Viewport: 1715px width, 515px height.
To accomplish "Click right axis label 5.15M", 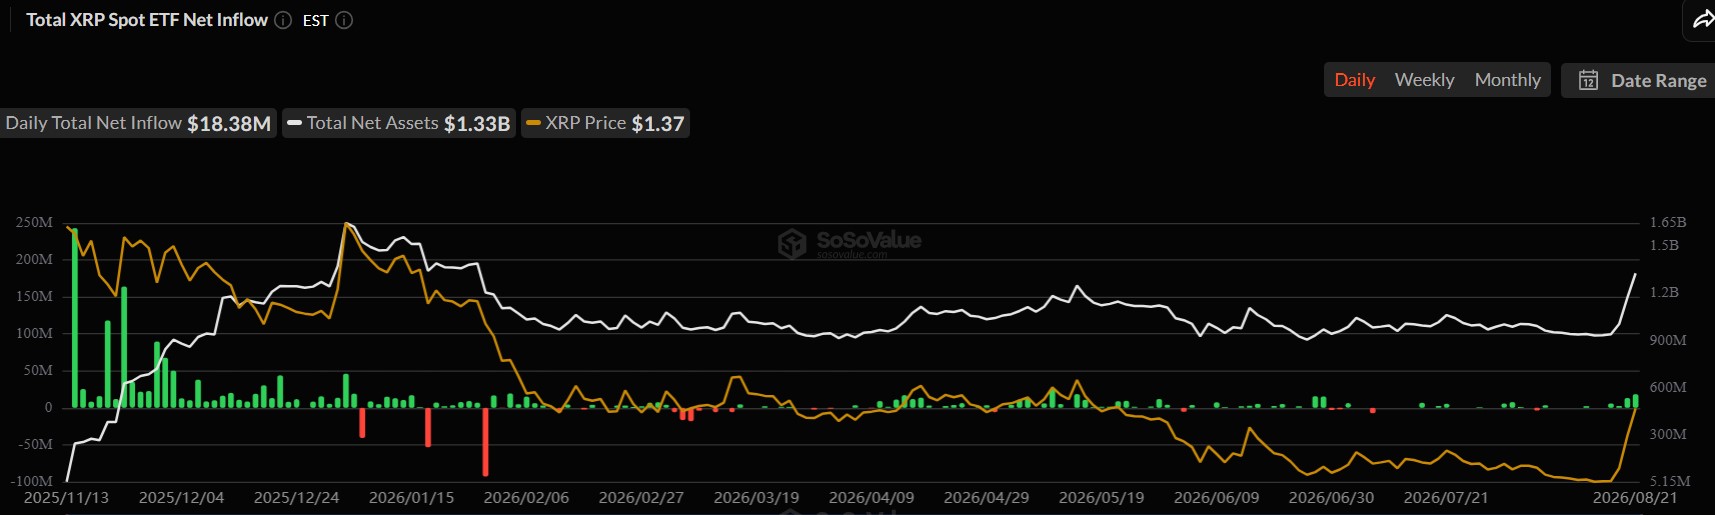I will coord(1670,481).
